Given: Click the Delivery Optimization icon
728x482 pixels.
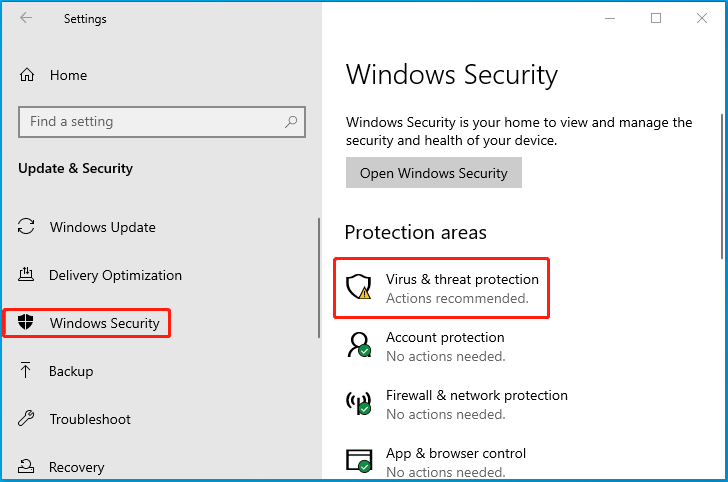Looking at the screenshot, I should pyautogui.click(x=27, y=275).
